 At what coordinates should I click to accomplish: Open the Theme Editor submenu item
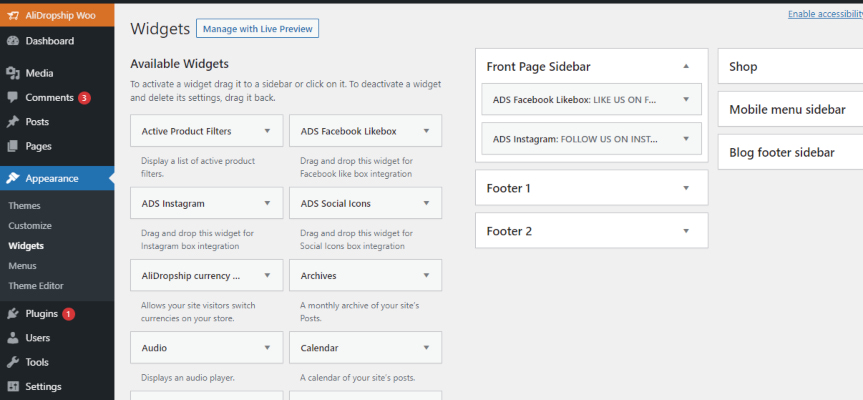(36, 286)
